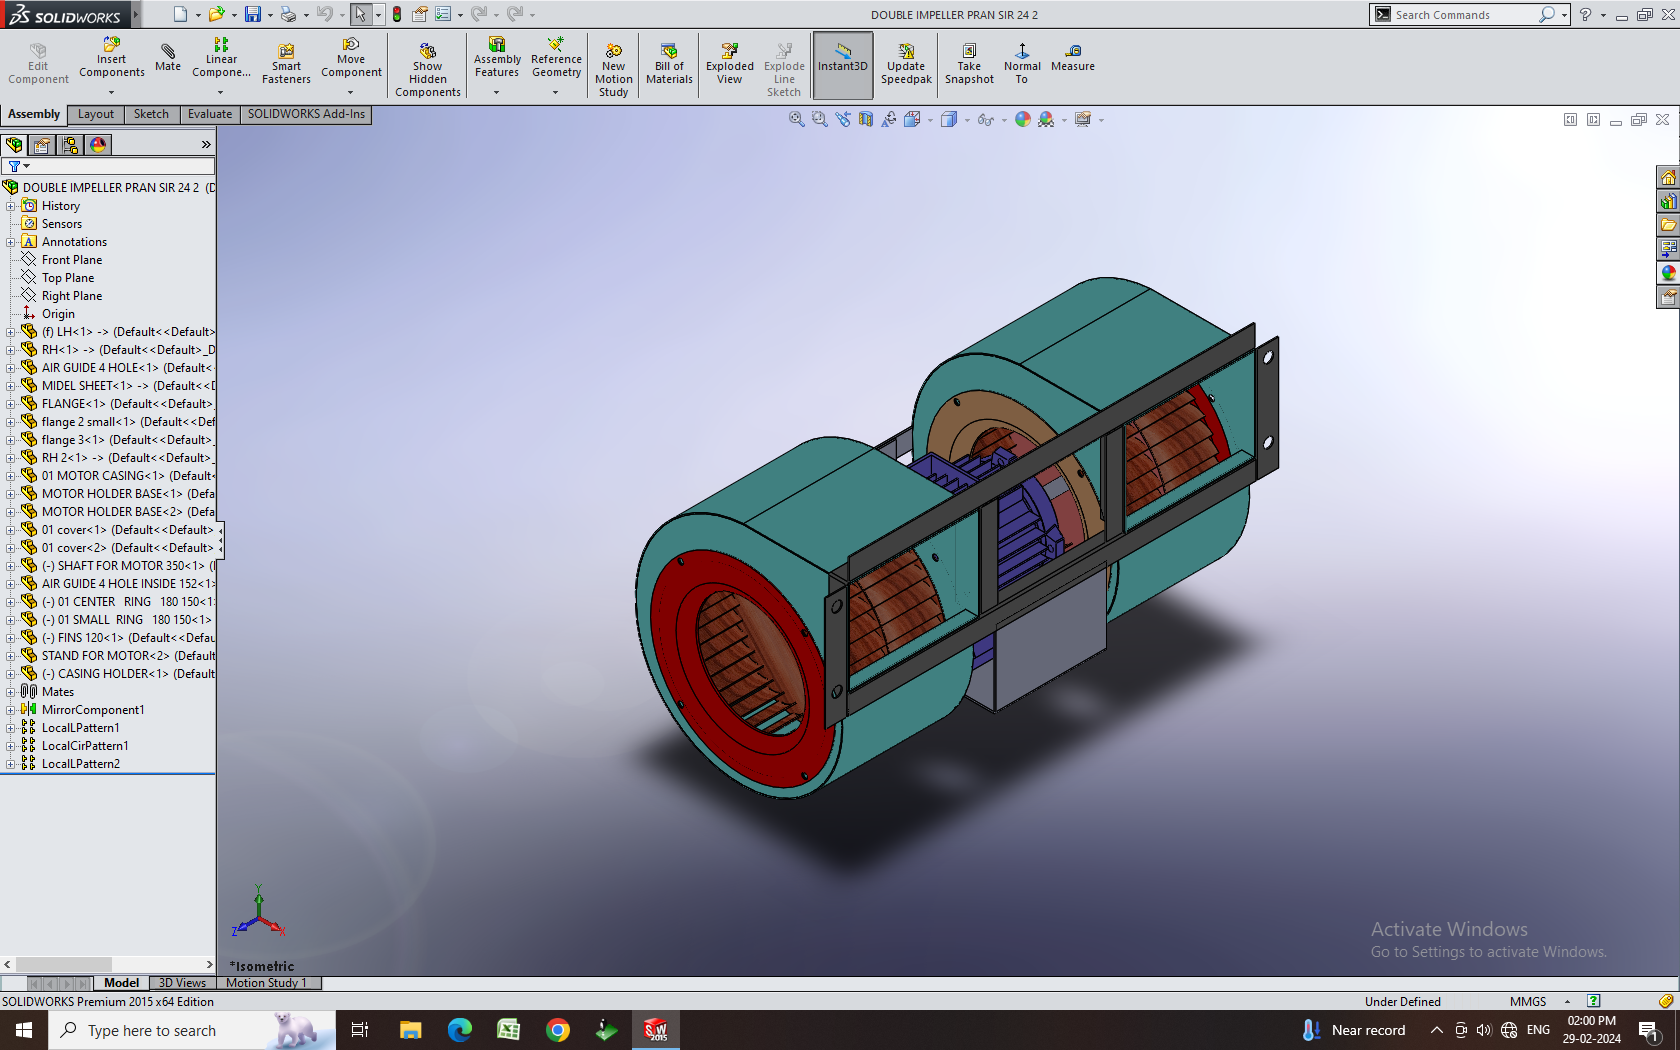
Task: Expand the History node in the tree
Action: pyautogui.click(x=11, y=206)
